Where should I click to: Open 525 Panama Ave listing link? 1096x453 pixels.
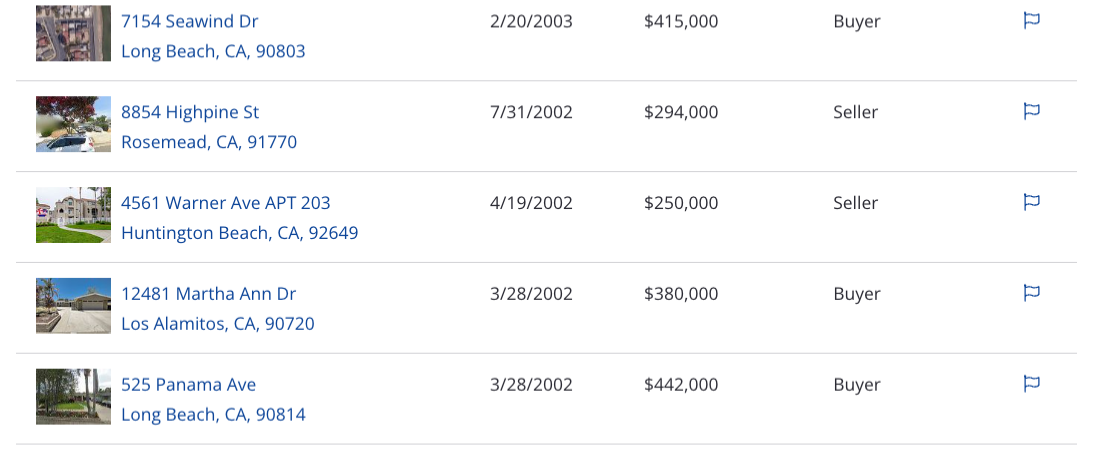point(189,385)
